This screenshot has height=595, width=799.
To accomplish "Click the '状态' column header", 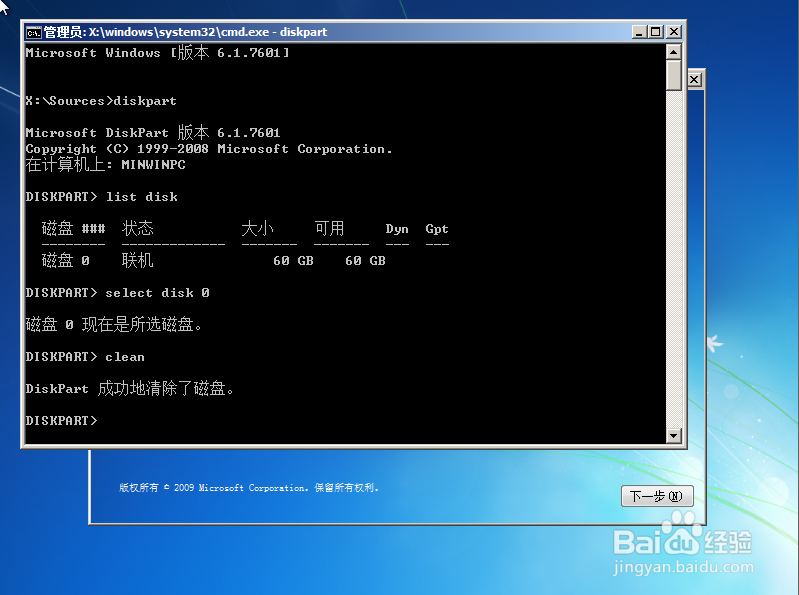I will tap(138, 229).
